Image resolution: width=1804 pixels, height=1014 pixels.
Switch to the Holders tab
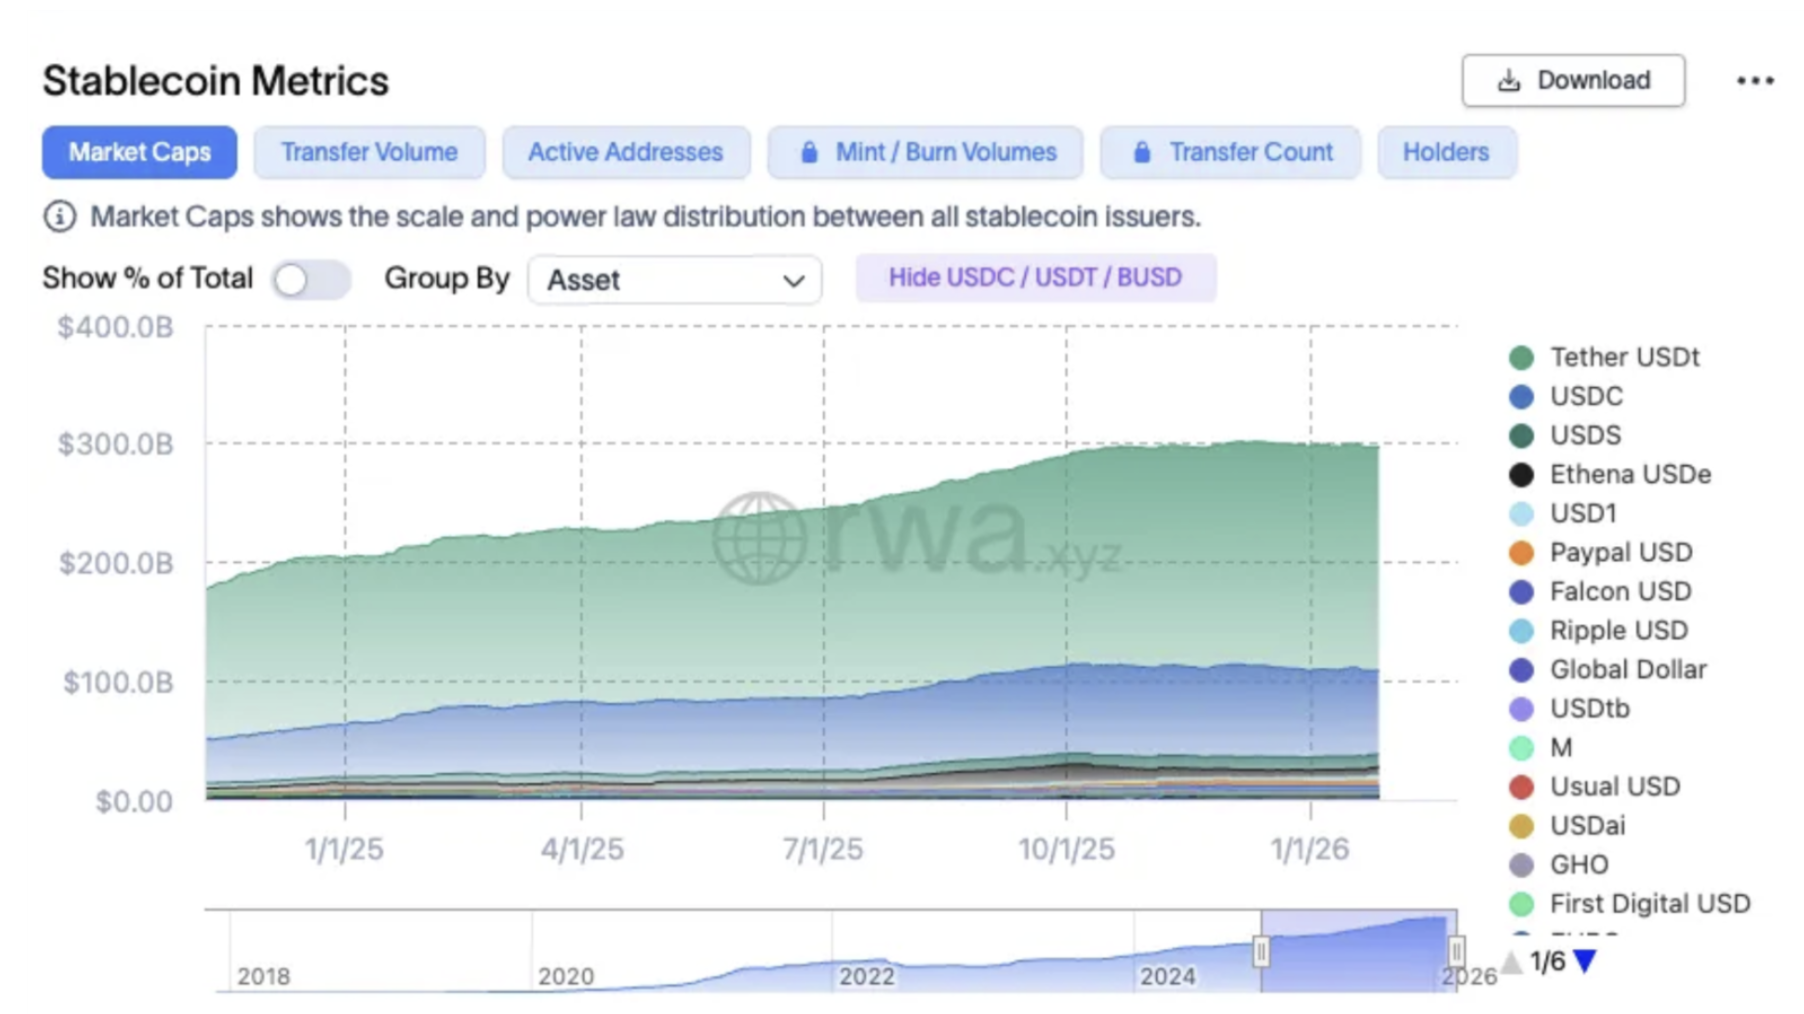pyautogui.click(x=1446, y=152)
